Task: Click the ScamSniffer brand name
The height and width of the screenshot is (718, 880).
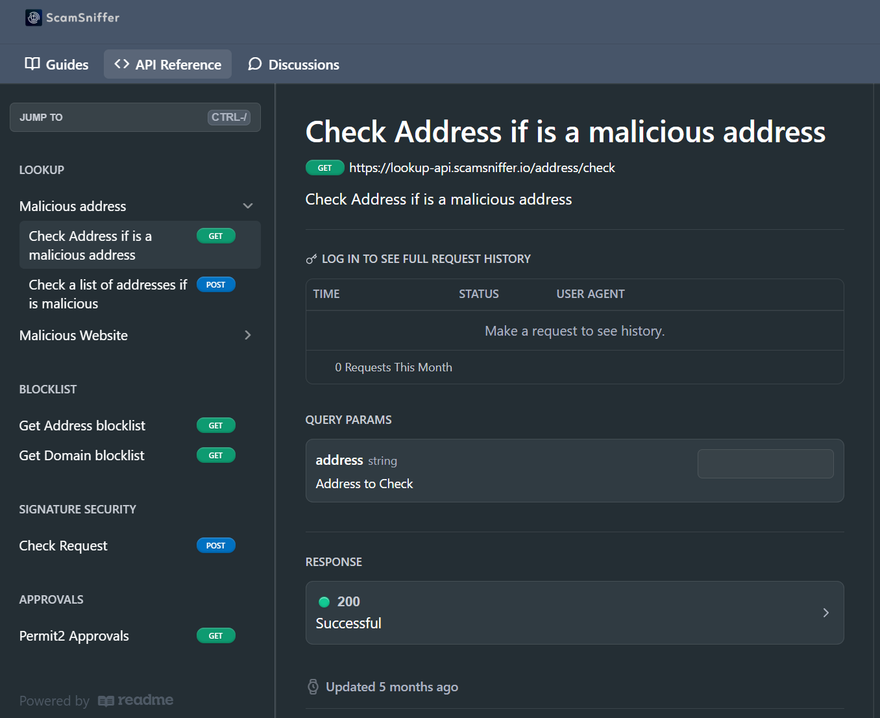Action: pyautogui.click(x=83, y=17)
